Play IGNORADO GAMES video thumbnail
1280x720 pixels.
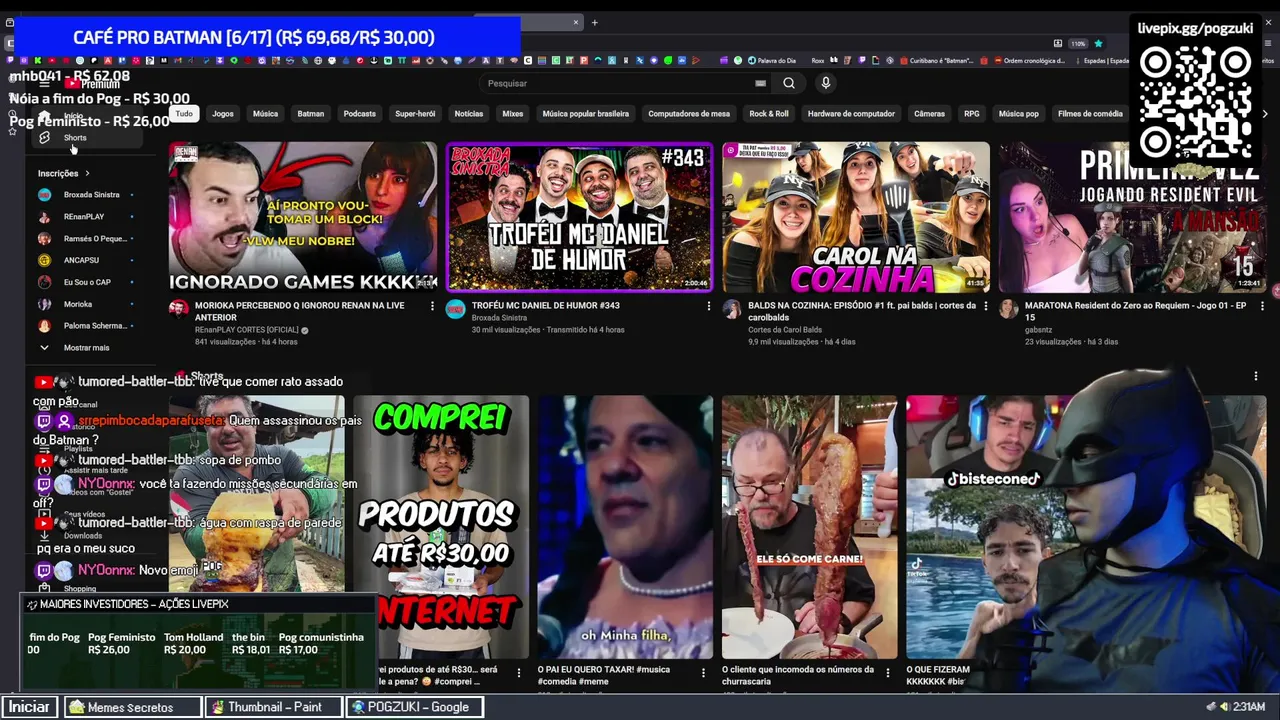303,217
